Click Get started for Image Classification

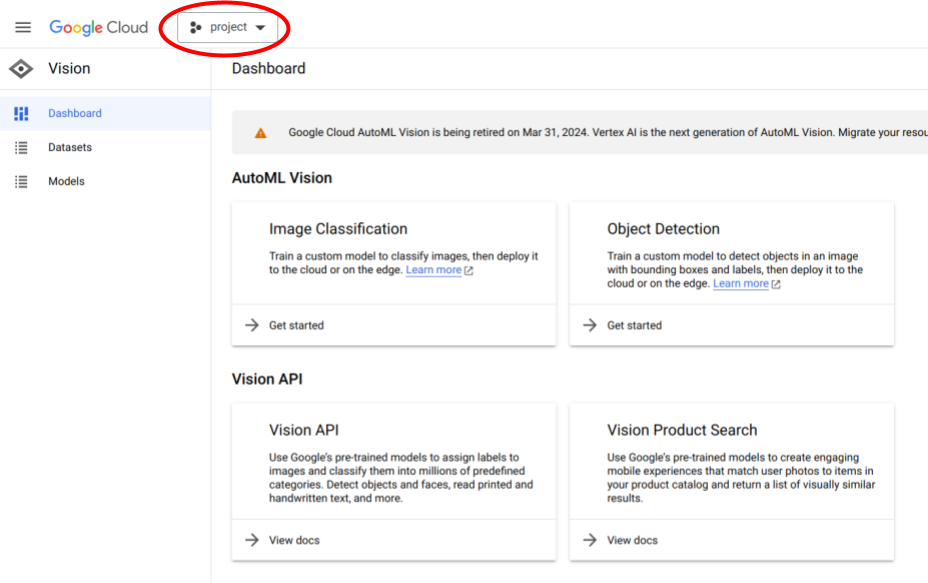pyautogui.click(x=296, y=325)
